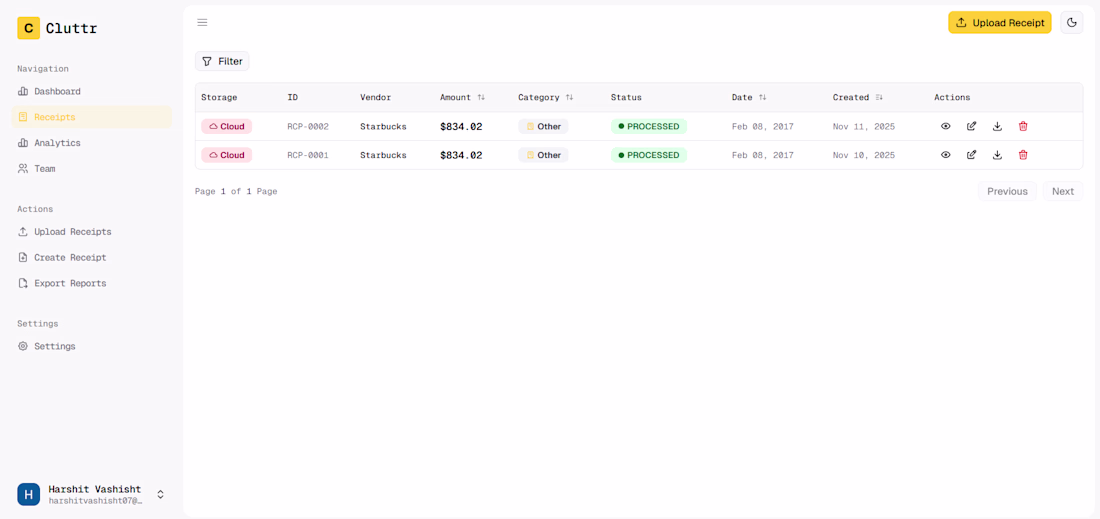
Task: Select Receipts in the navigation
Action: point(91,117)
